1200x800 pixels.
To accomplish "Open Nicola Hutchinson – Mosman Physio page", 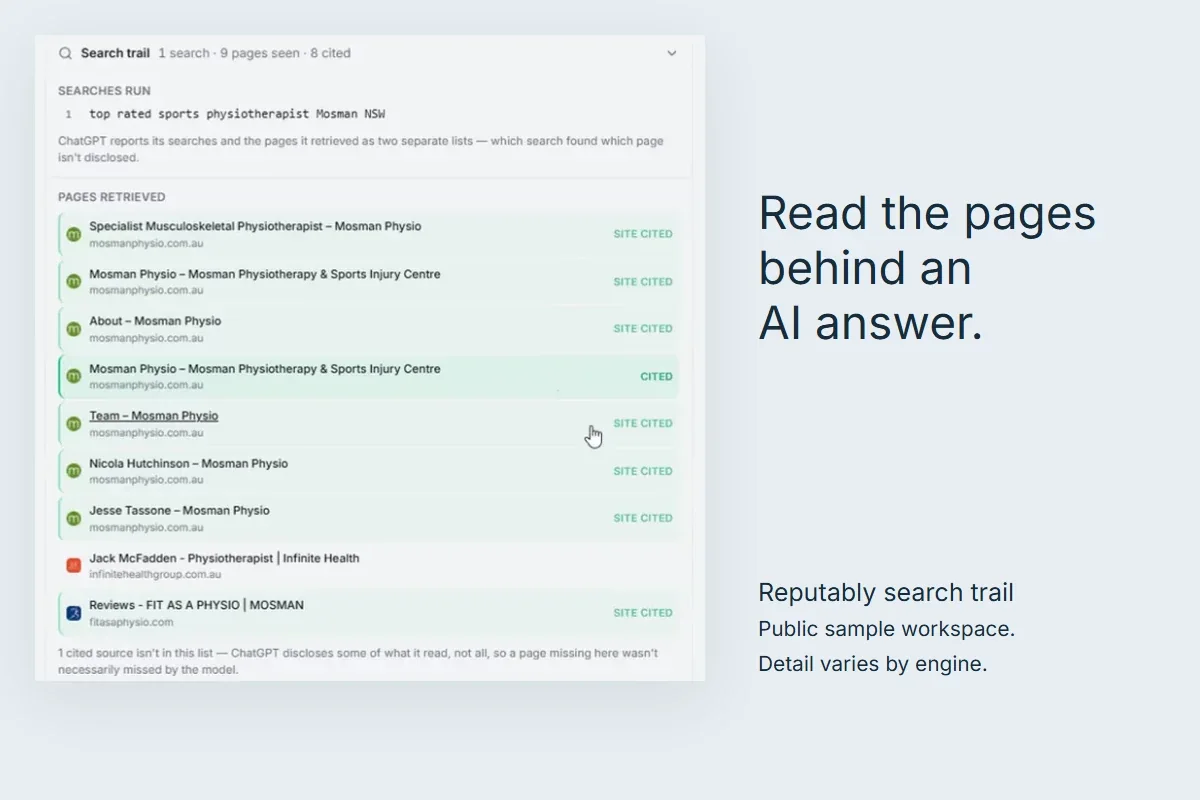I will (x=188, y=463).
